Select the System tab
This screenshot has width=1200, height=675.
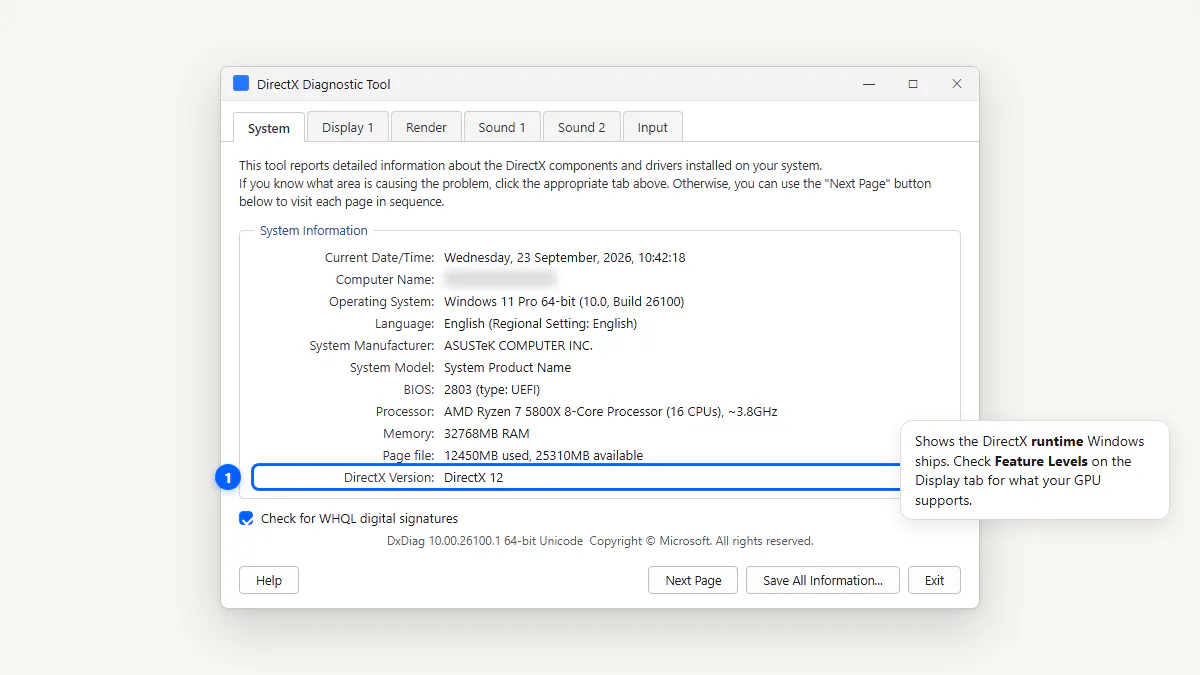pyautogui.click(x=269, y=128)
